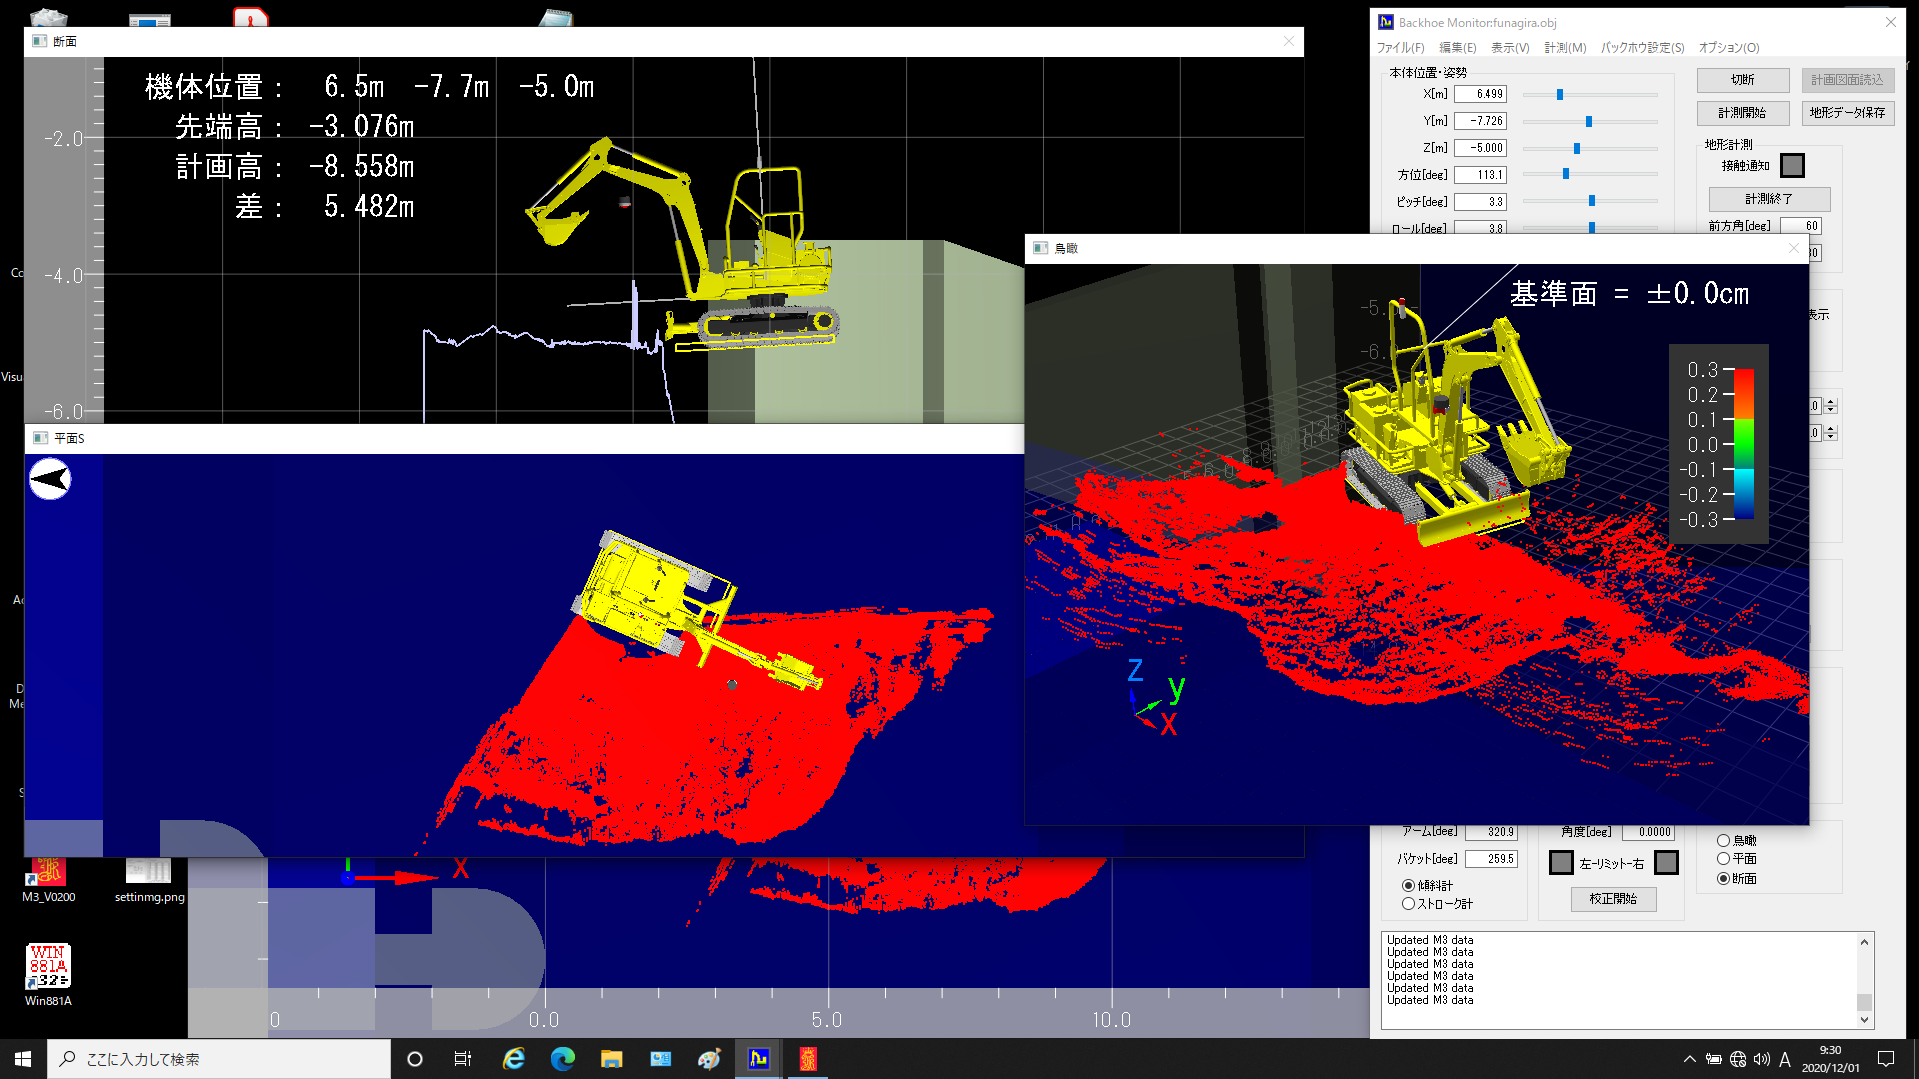Open the バックホウ設定(S) menu
The width and height of the screenshot is (1919, 1079).
pos(1642,48)
